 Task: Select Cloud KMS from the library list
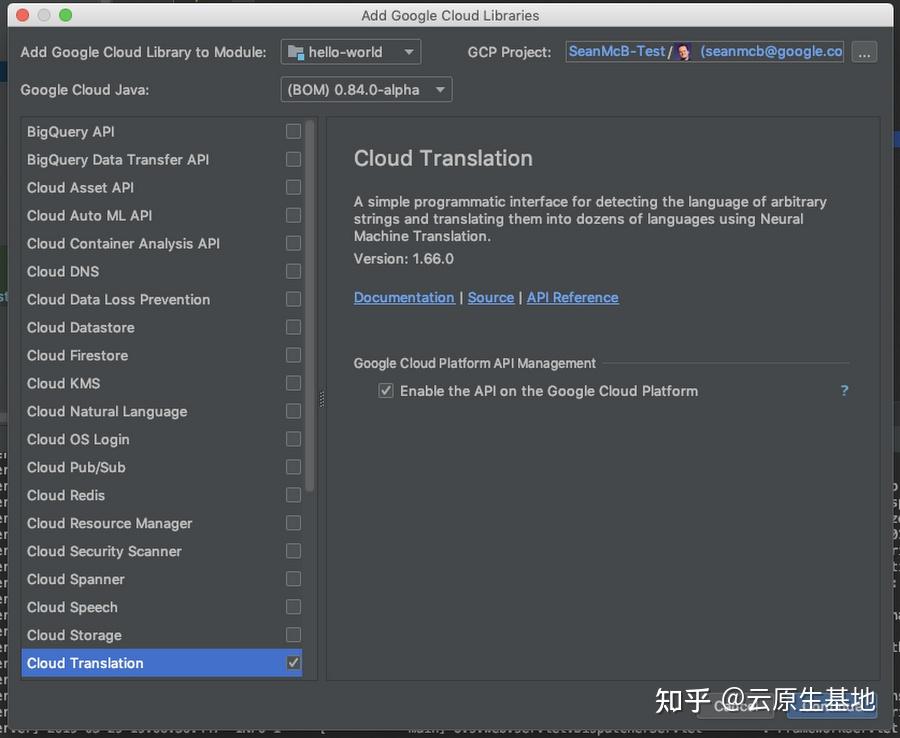64,383
